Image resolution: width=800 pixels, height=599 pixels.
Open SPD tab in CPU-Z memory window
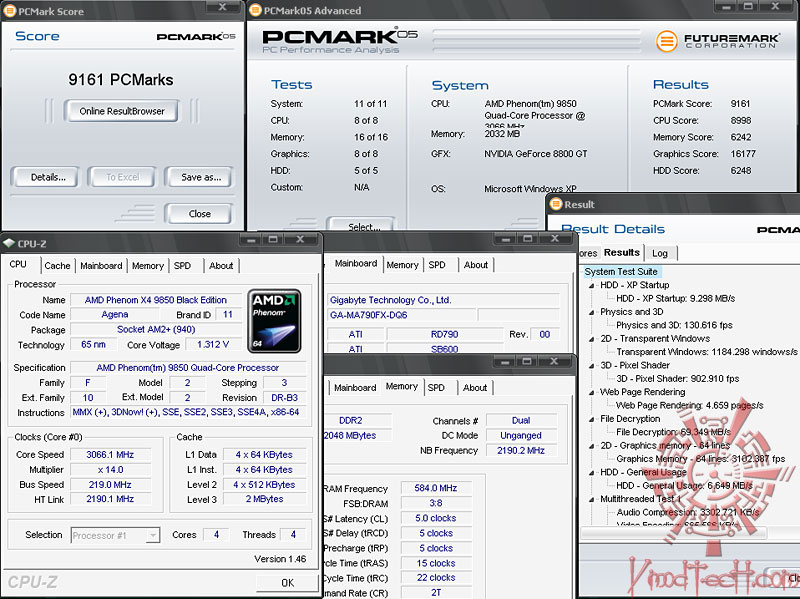(436, 388)
